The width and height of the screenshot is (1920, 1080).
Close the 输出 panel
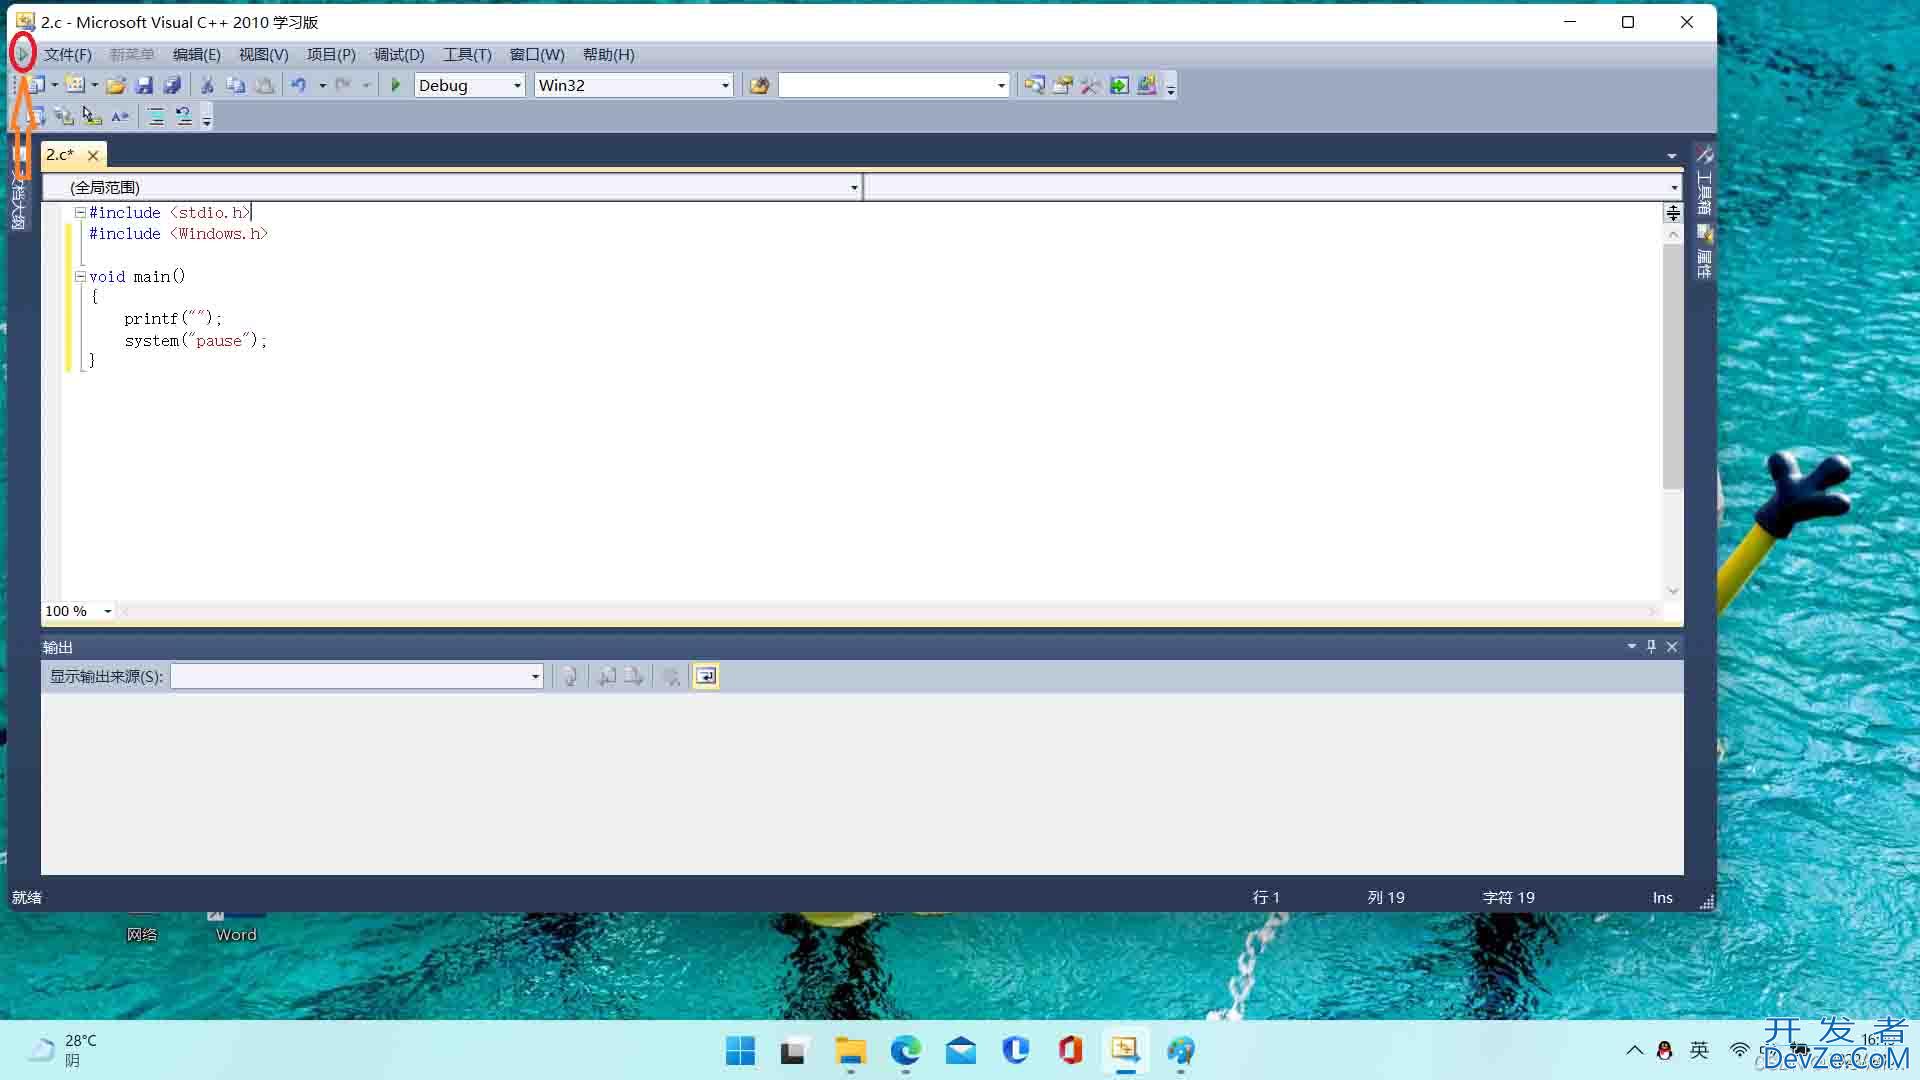point(1671,646)
